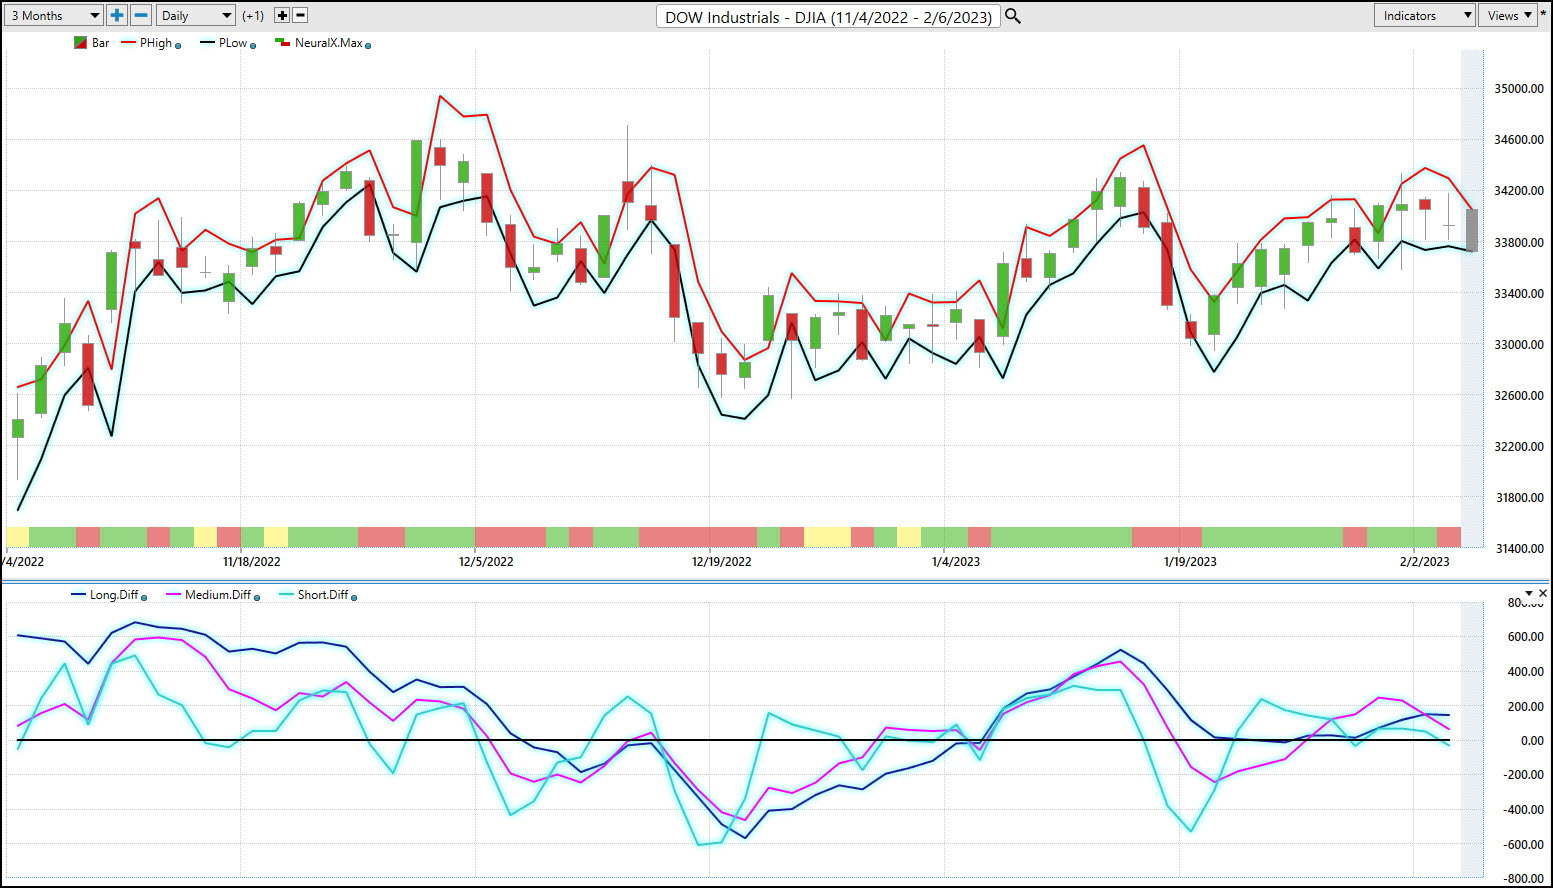This screenshot has width=1553, height=888.
Task: Click the PLow black line legend swatch
Action: click(x=207, y=43)
